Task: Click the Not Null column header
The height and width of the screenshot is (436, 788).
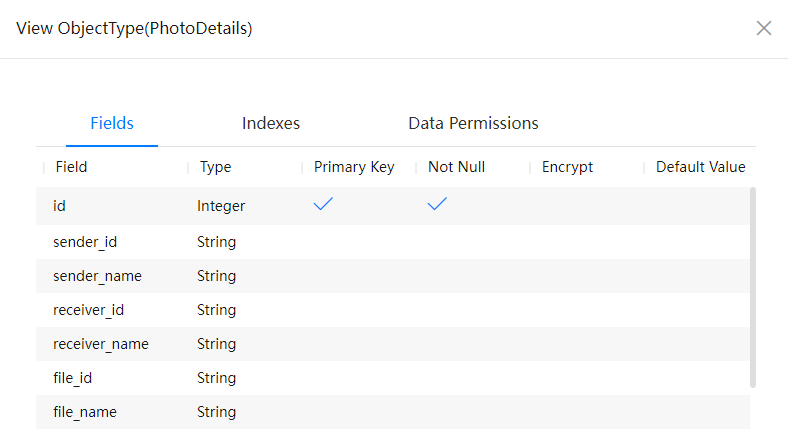Action: point(456,167)
